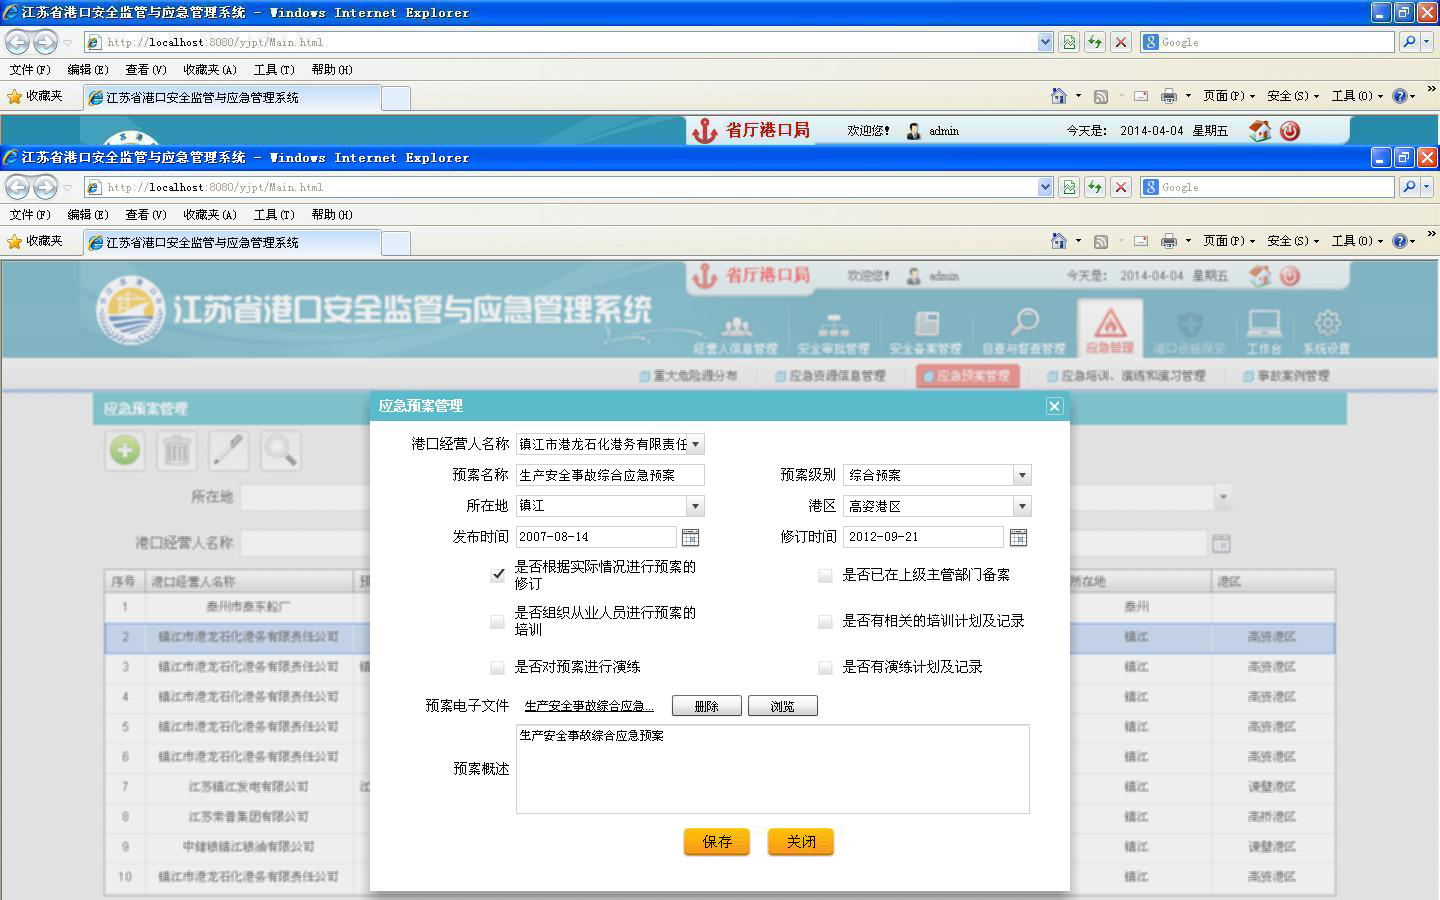Uncheck 是否根据实际情况进行预案的修订

(x=498, y=575)
